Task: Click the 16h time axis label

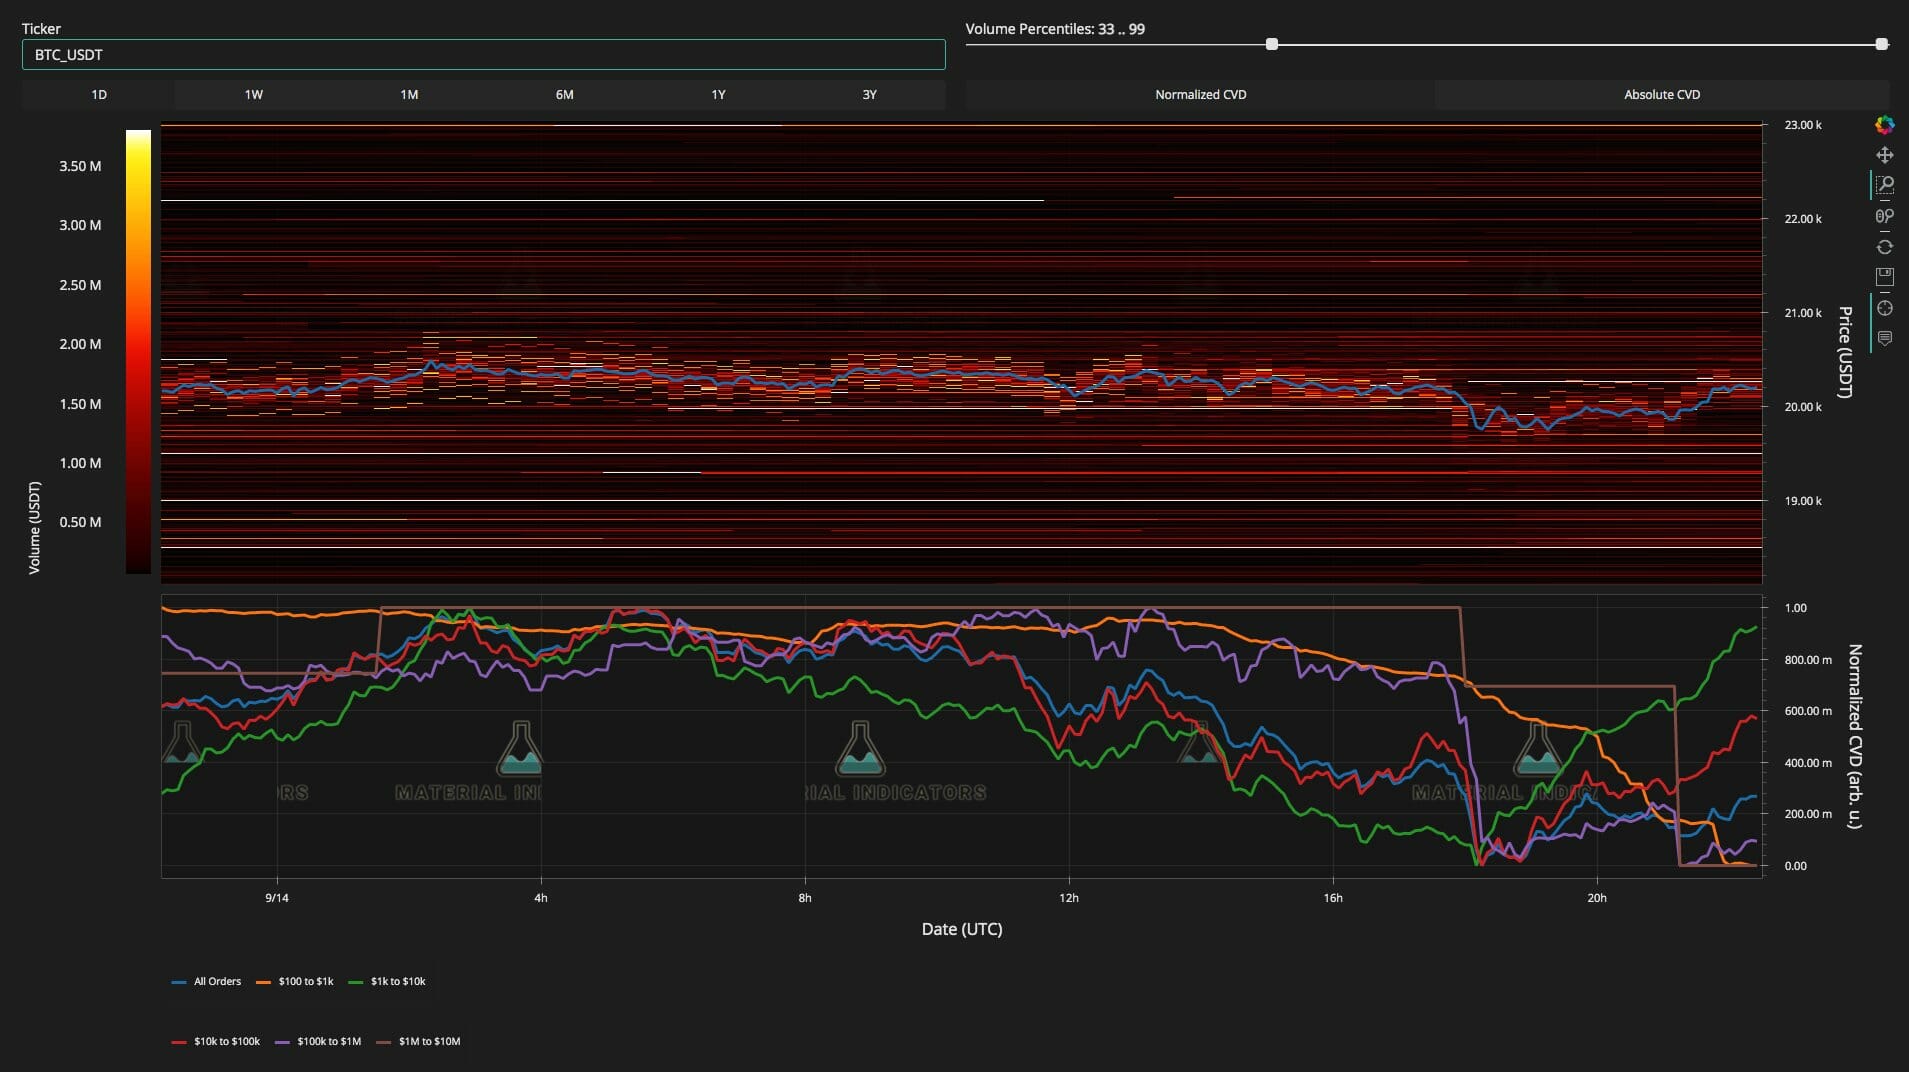Action: (x=1333, y=898)
